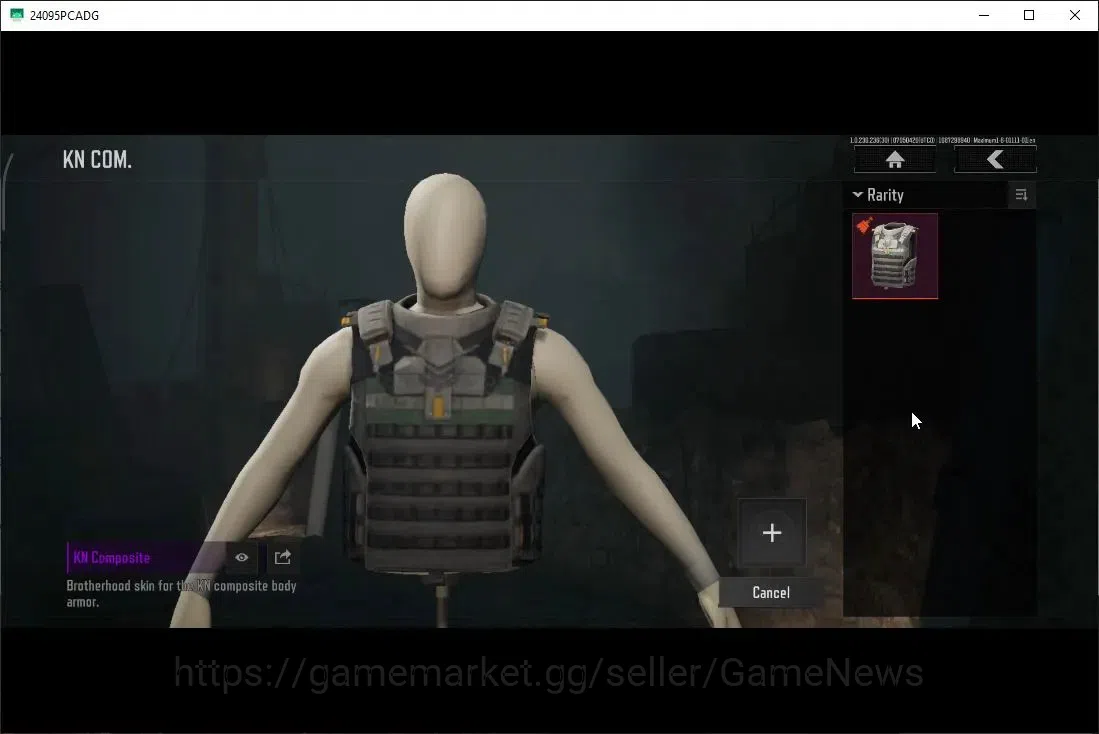Open the gamemarket.gg seller URL watermark
The width and height of the screenshot is (1099, 734).
pos(548,672)
